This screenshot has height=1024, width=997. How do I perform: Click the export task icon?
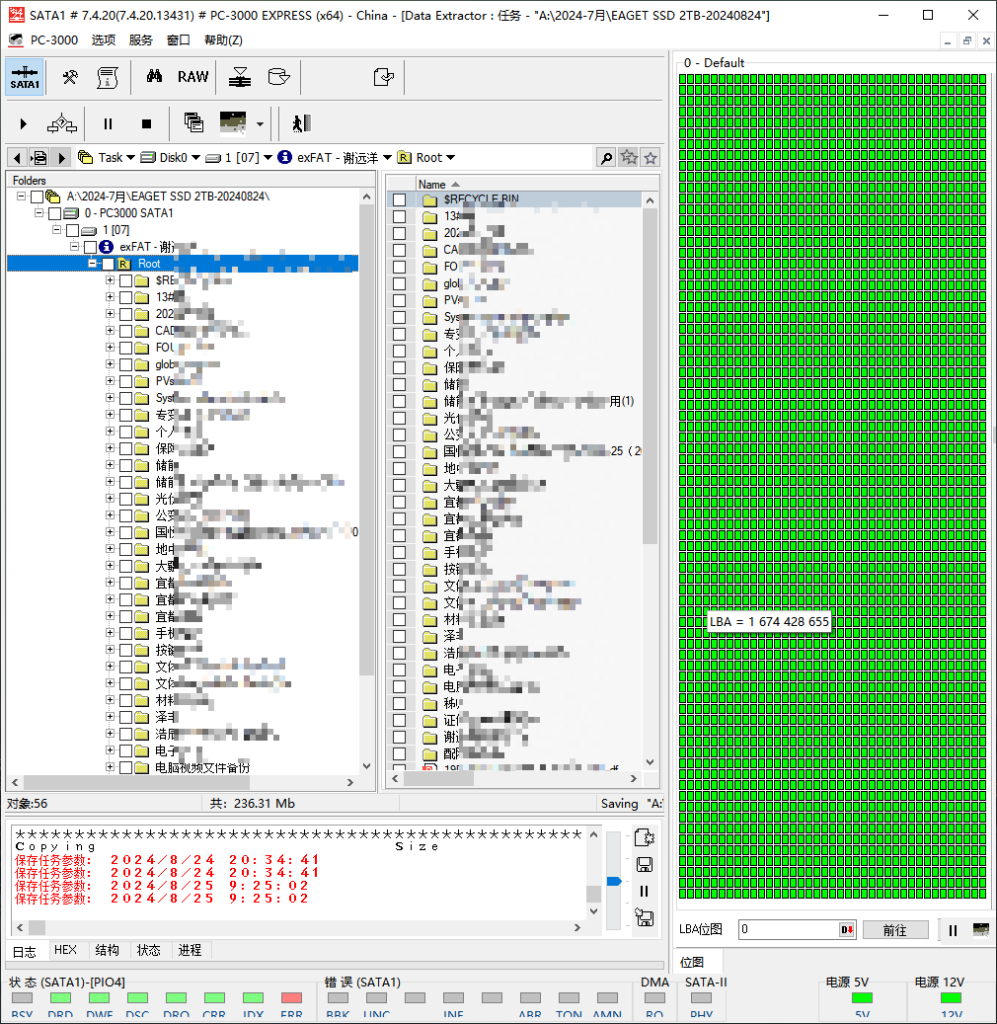(x=383, y=77)
